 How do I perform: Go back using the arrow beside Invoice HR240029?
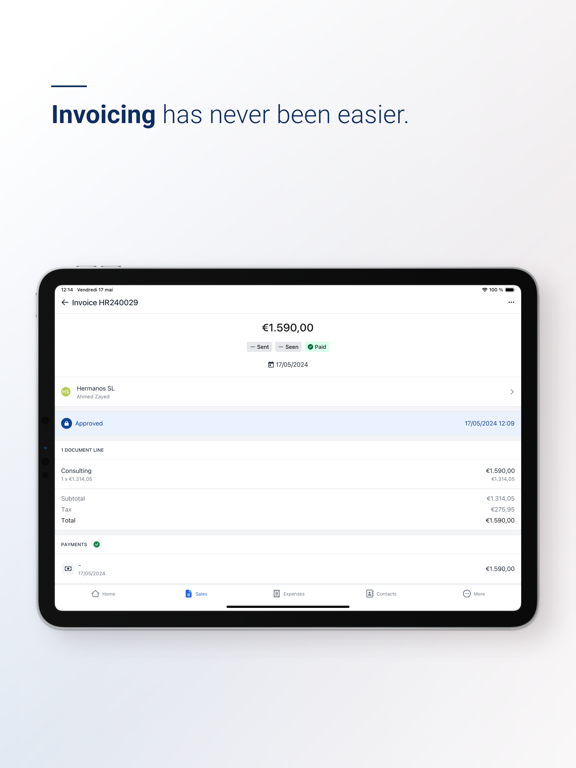point(65,303)
